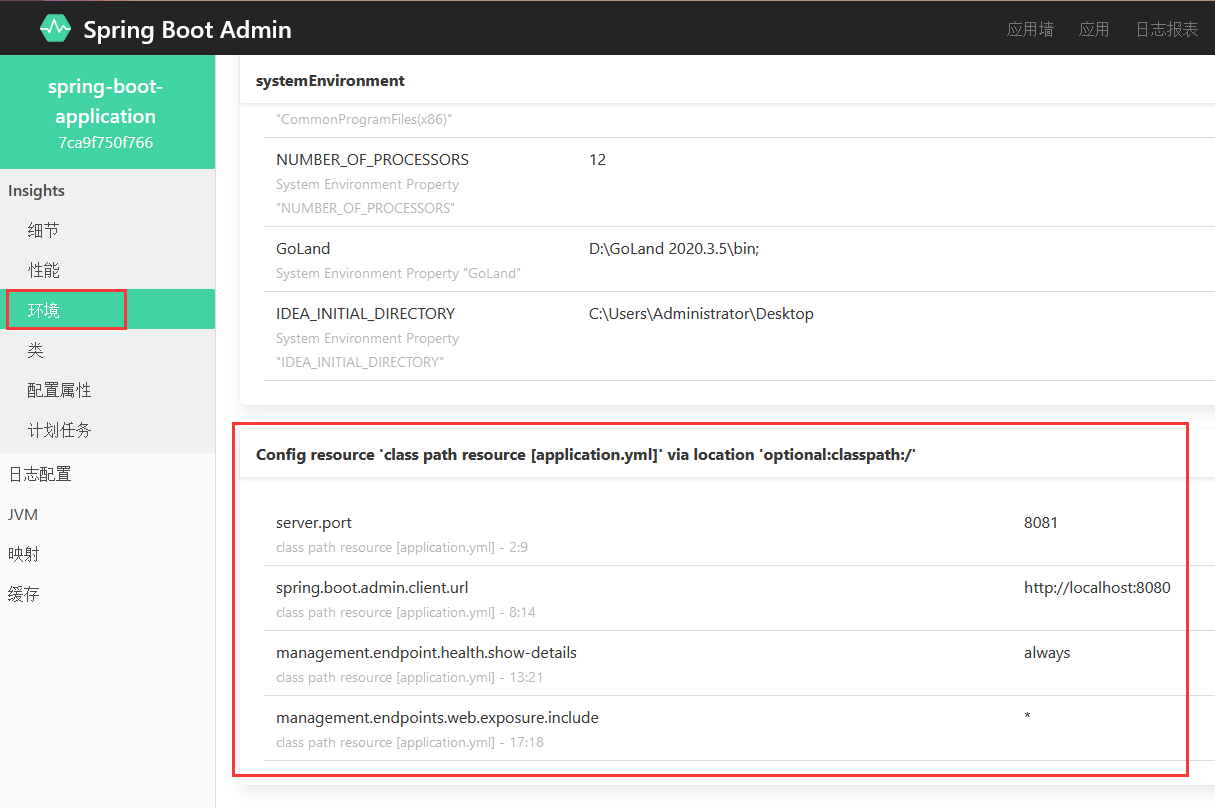Open the 配置属性 sidebar item

[107, 390]
